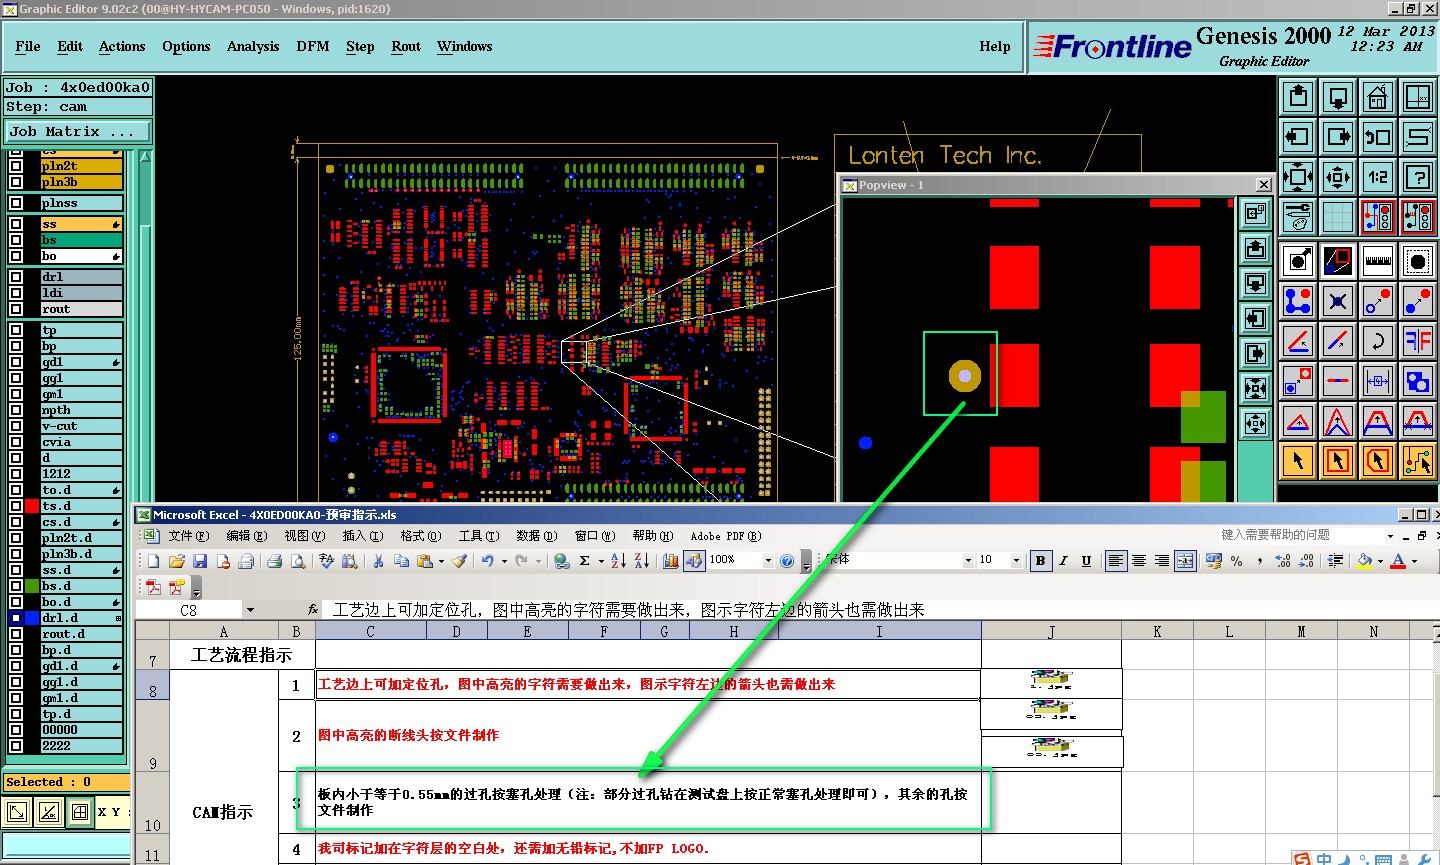Select the rectangle-area pointer selection tool
1440x865 pixels.
(1338, 461)
